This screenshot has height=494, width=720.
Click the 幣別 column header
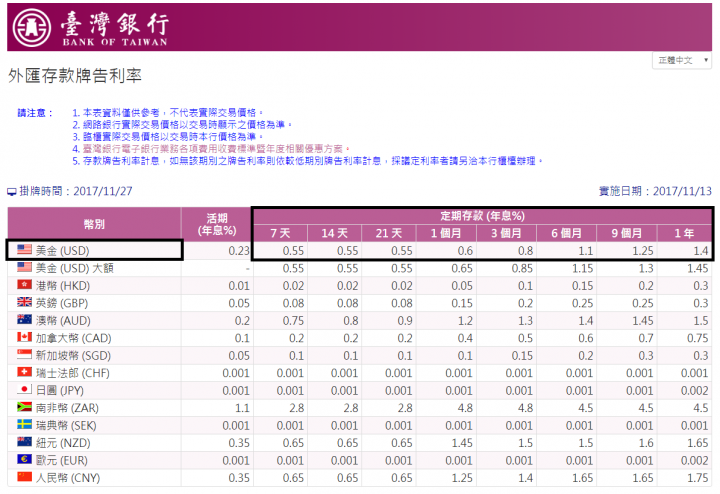point(94,223)
